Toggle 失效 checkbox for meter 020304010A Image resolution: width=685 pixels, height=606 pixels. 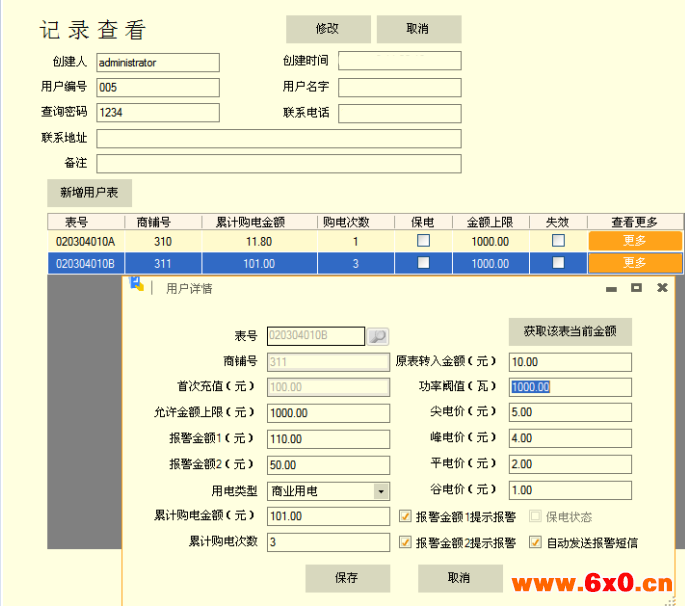pyautogui.click(x=558, y=241)
